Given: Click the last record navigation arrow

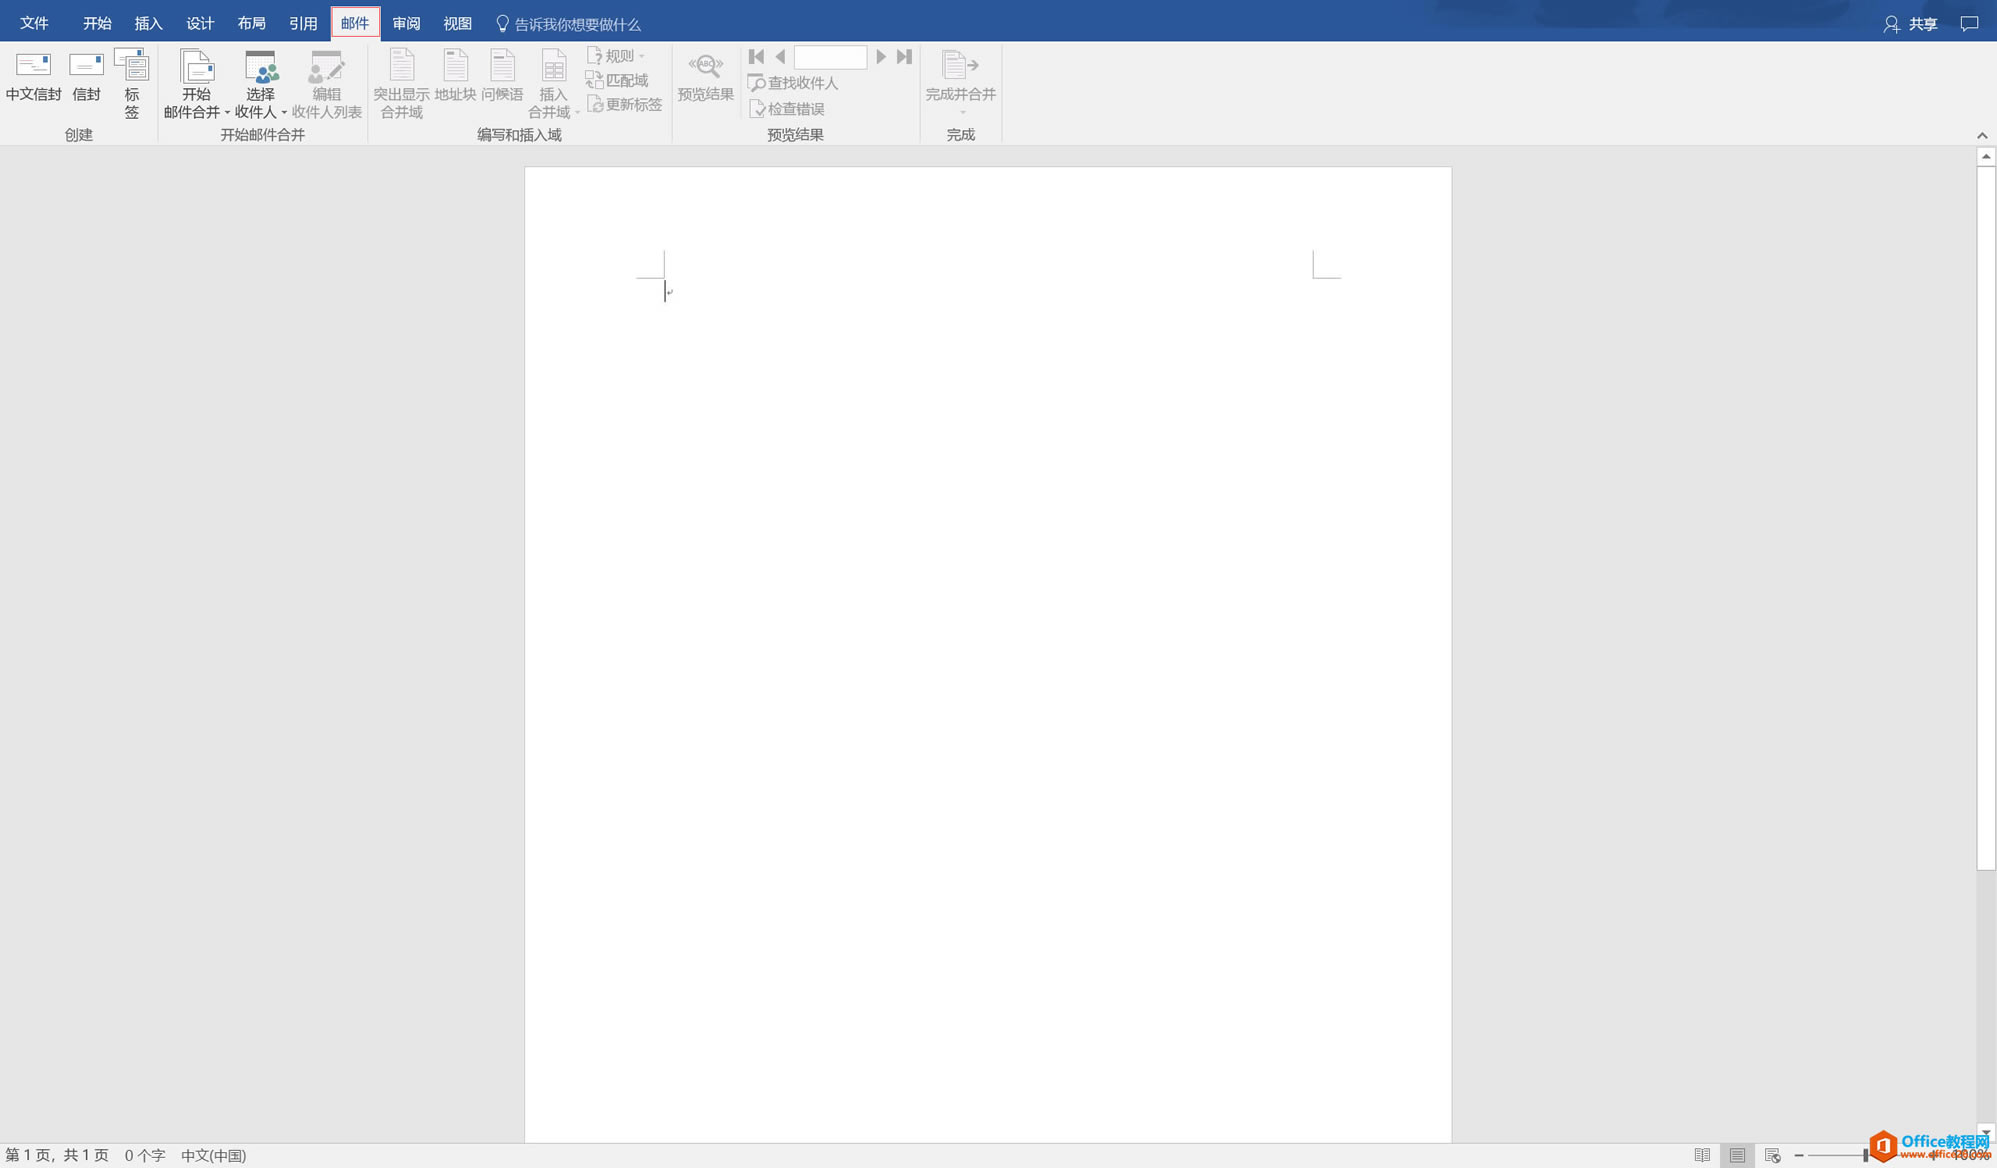Looking at the screenshot, I should point(904,56).
